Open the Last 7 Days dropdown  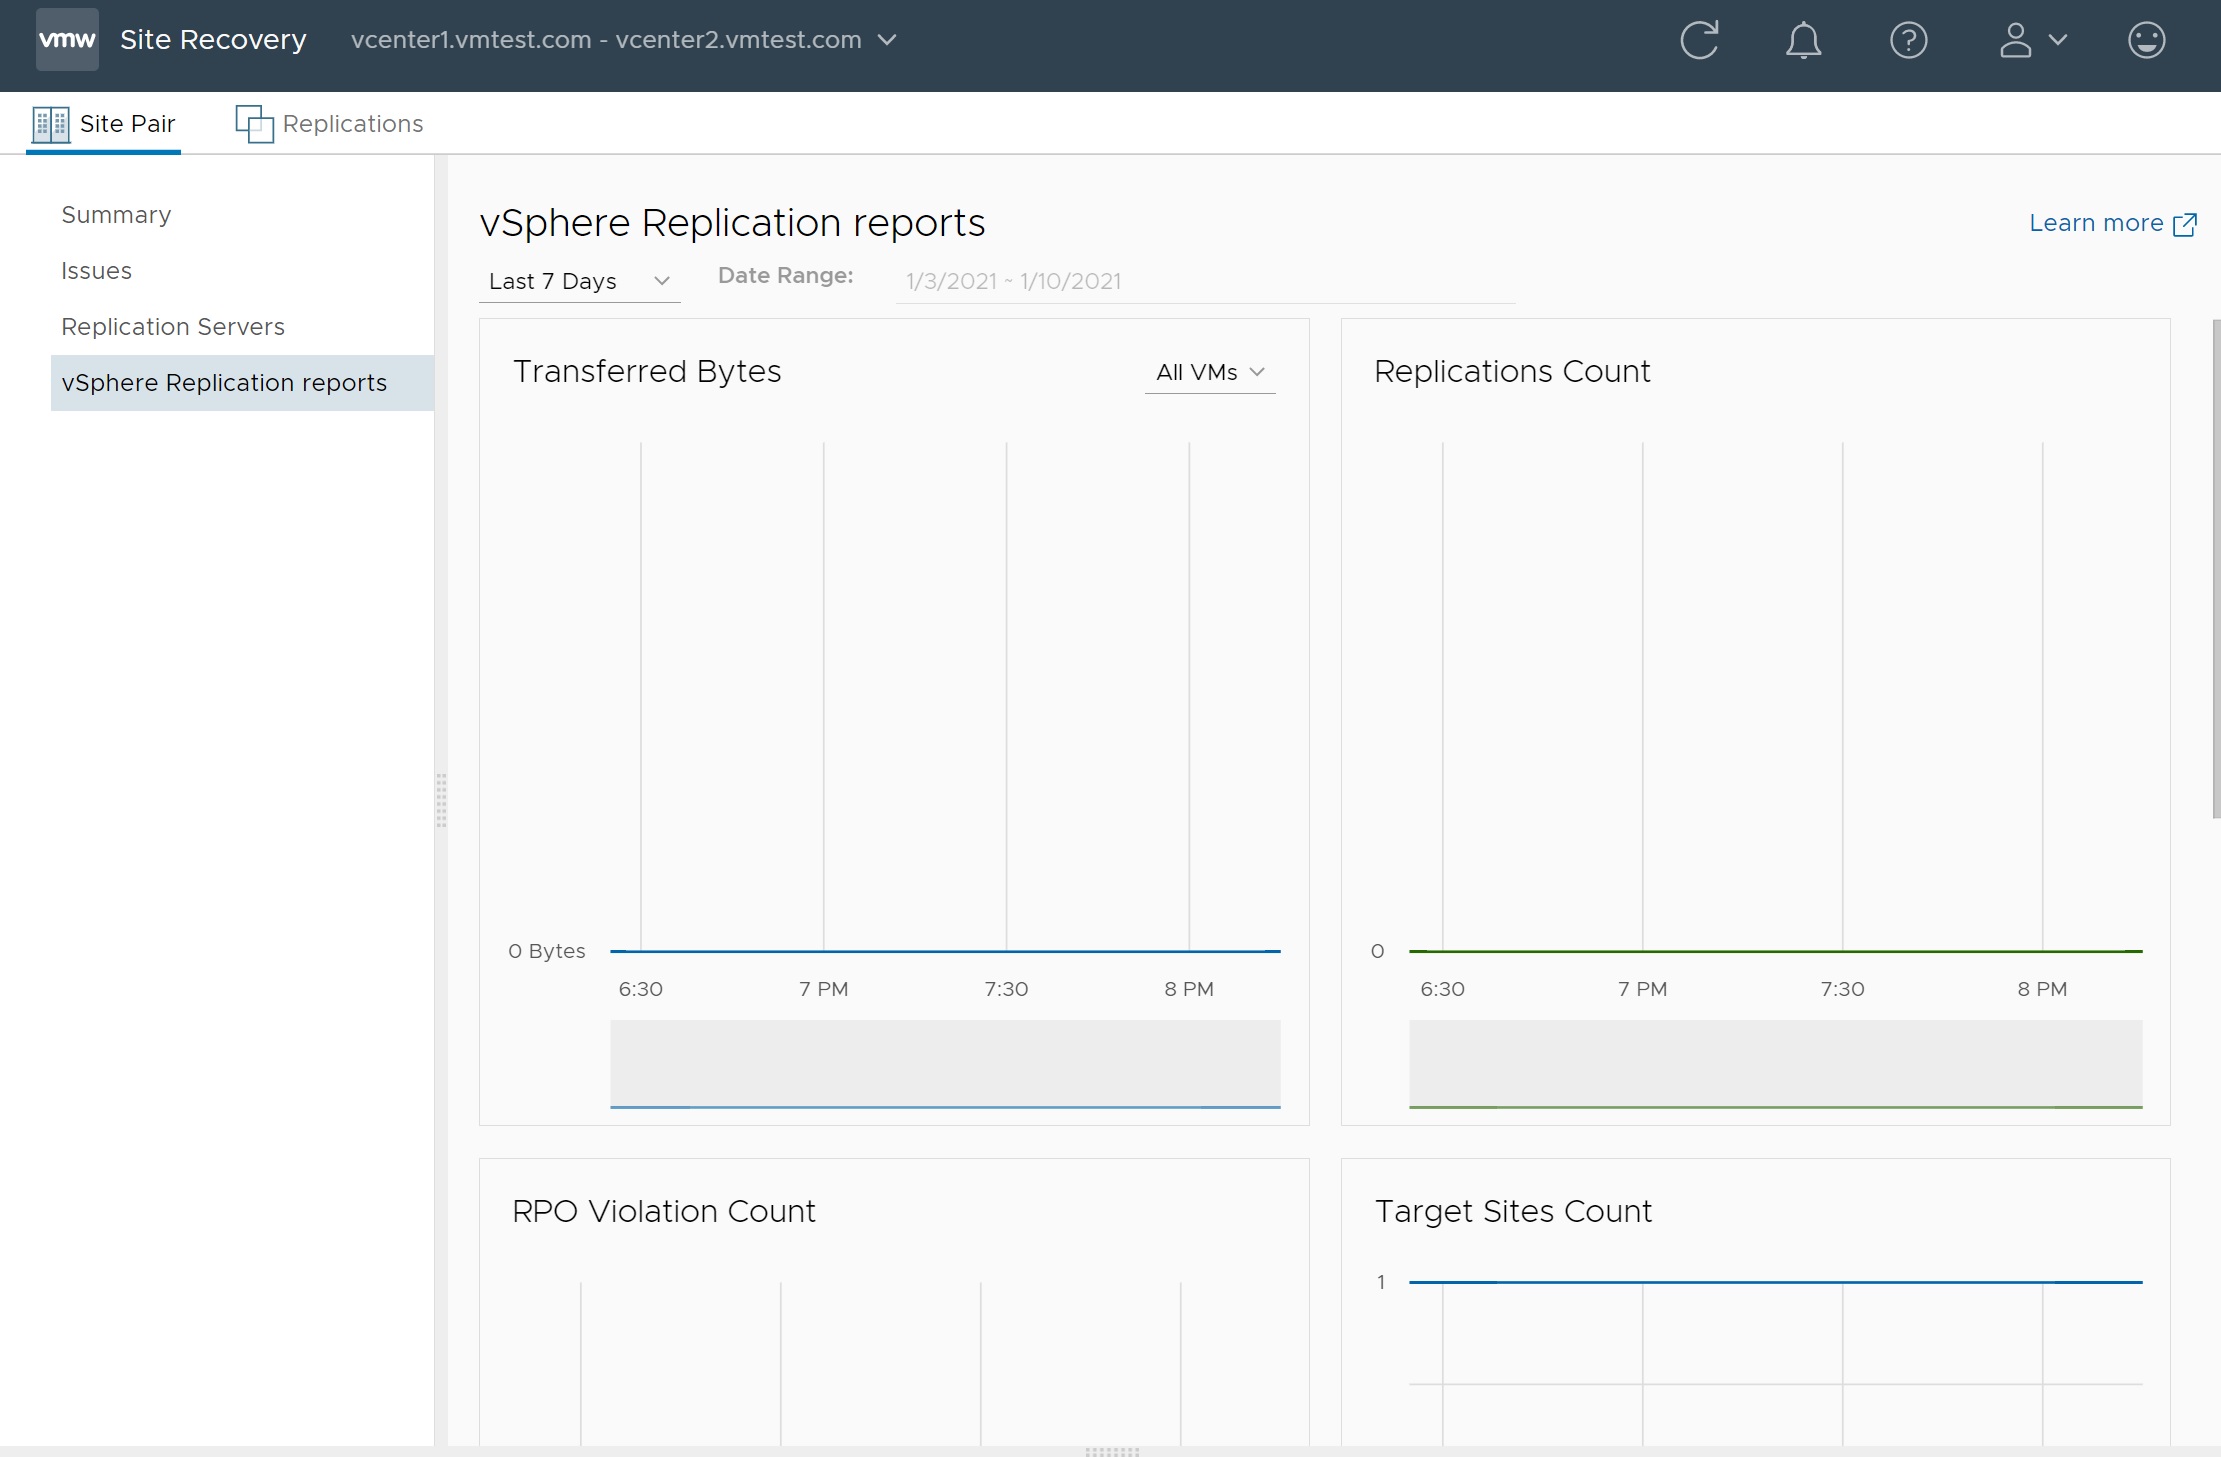point(579,282)
